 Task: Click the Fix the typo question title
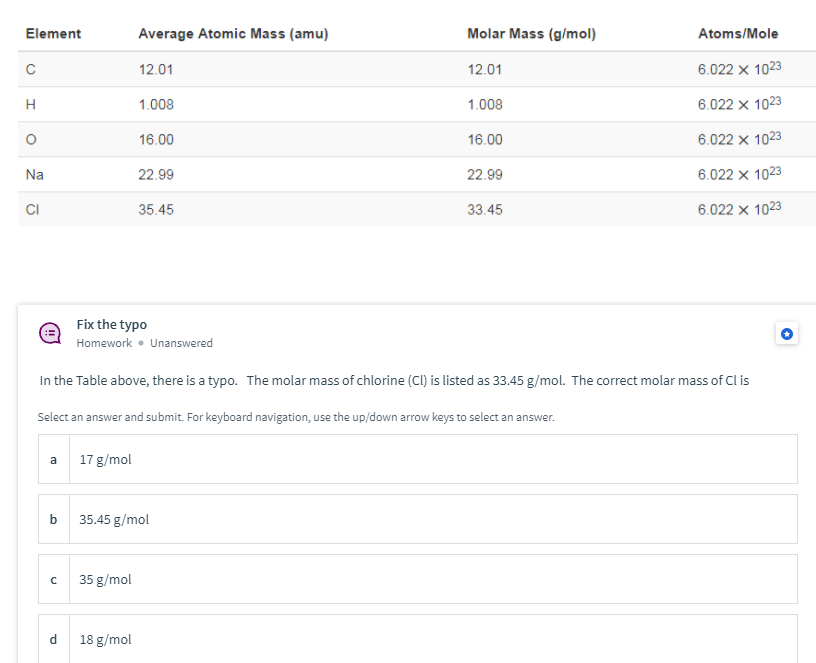pos(109,324)
